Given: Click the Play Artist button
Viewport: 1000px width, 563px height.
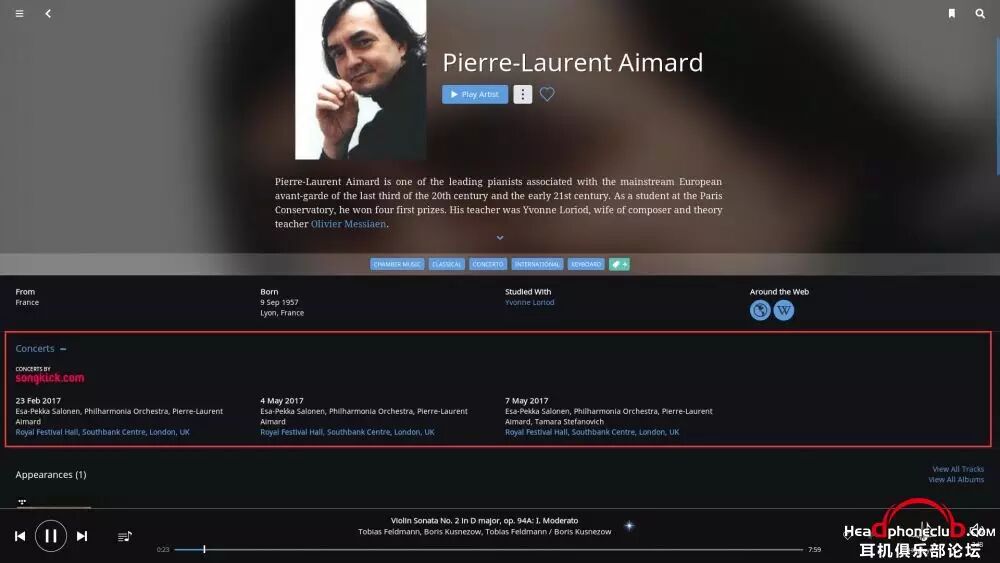Looking at the screenshot, I should (x=475, y=94).
